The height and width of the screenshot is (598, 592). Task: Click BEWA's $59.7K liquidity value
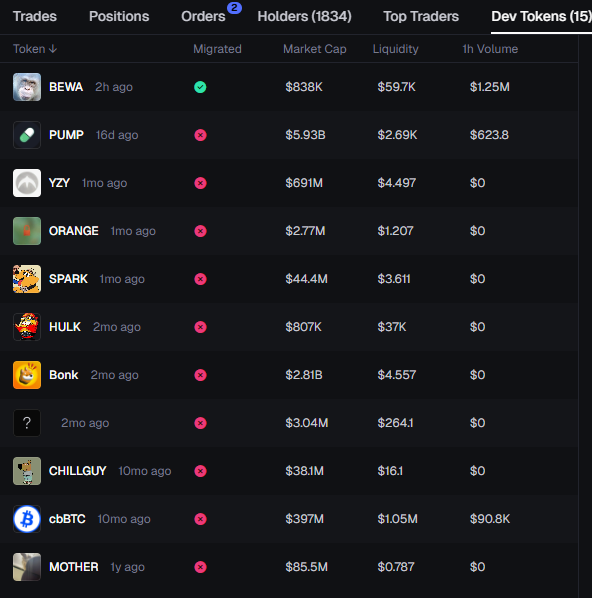point(397,87)
